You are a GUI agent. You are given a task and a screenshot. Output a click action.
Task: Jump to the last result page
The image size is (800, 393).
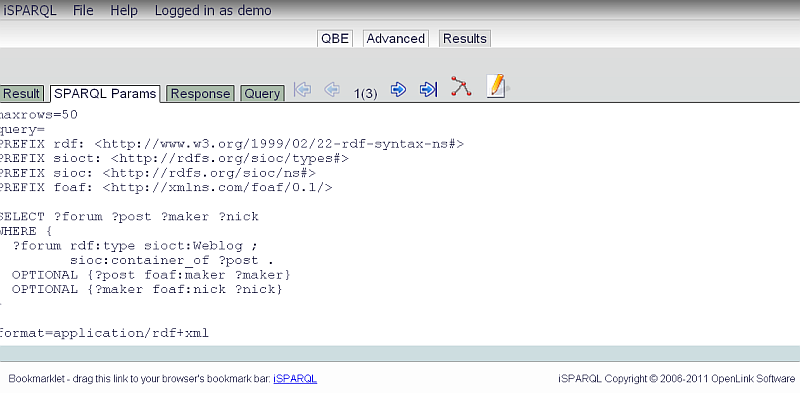tap(428, 90)
